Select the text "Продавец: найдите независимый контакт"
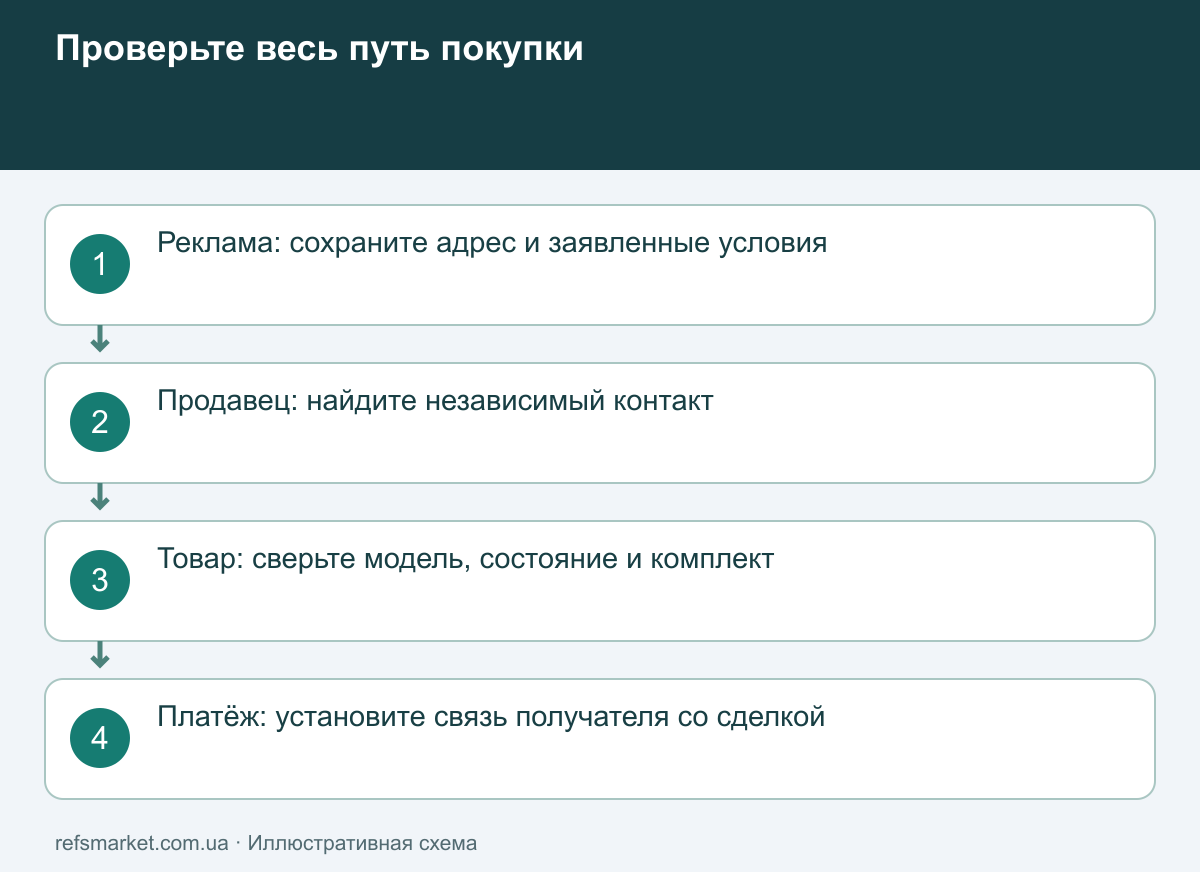This screenshot has height=872, width=1200. (435, 401)
